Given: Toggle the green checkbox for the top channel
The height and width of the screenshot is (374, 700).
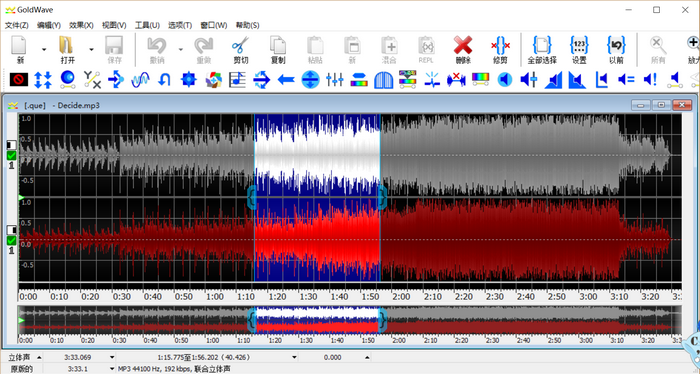Looking at the screenshot, I should pyautogui.click(x=12, y=155).
